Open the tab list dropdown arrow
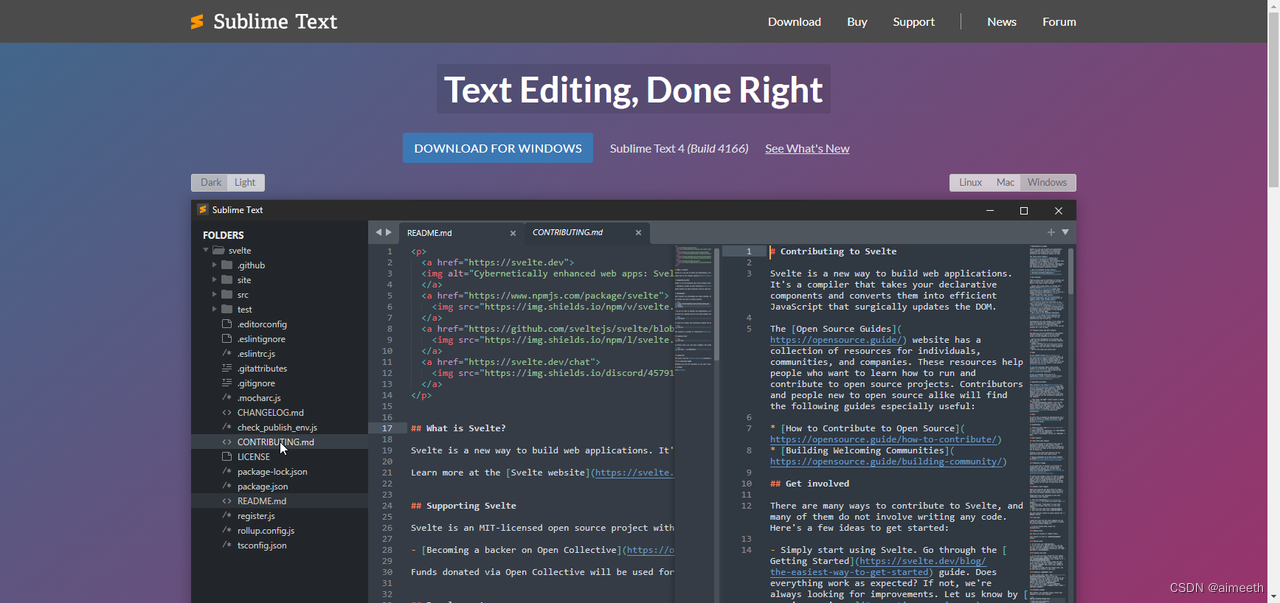1280x603 pixels. click(1065, 232)
